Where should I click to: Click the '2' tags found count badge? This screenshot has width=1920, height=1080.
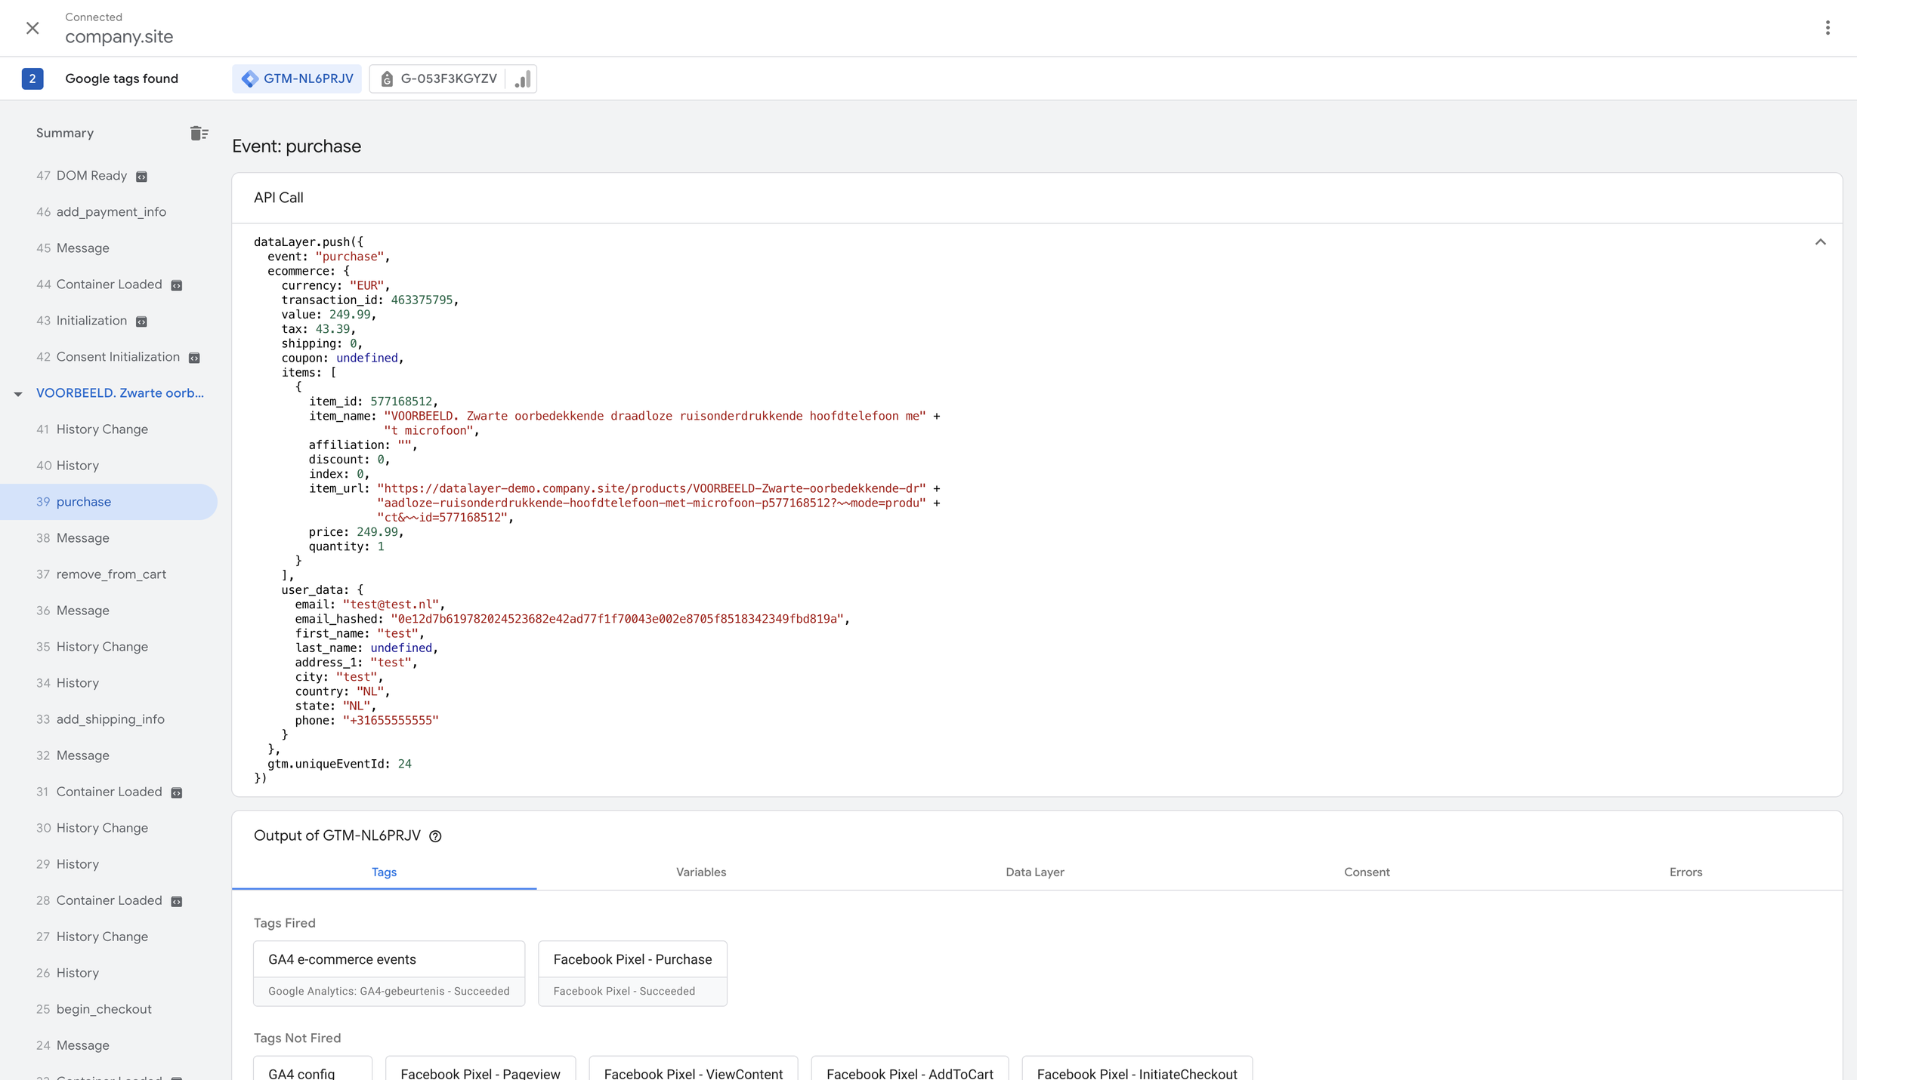[33, 79]
